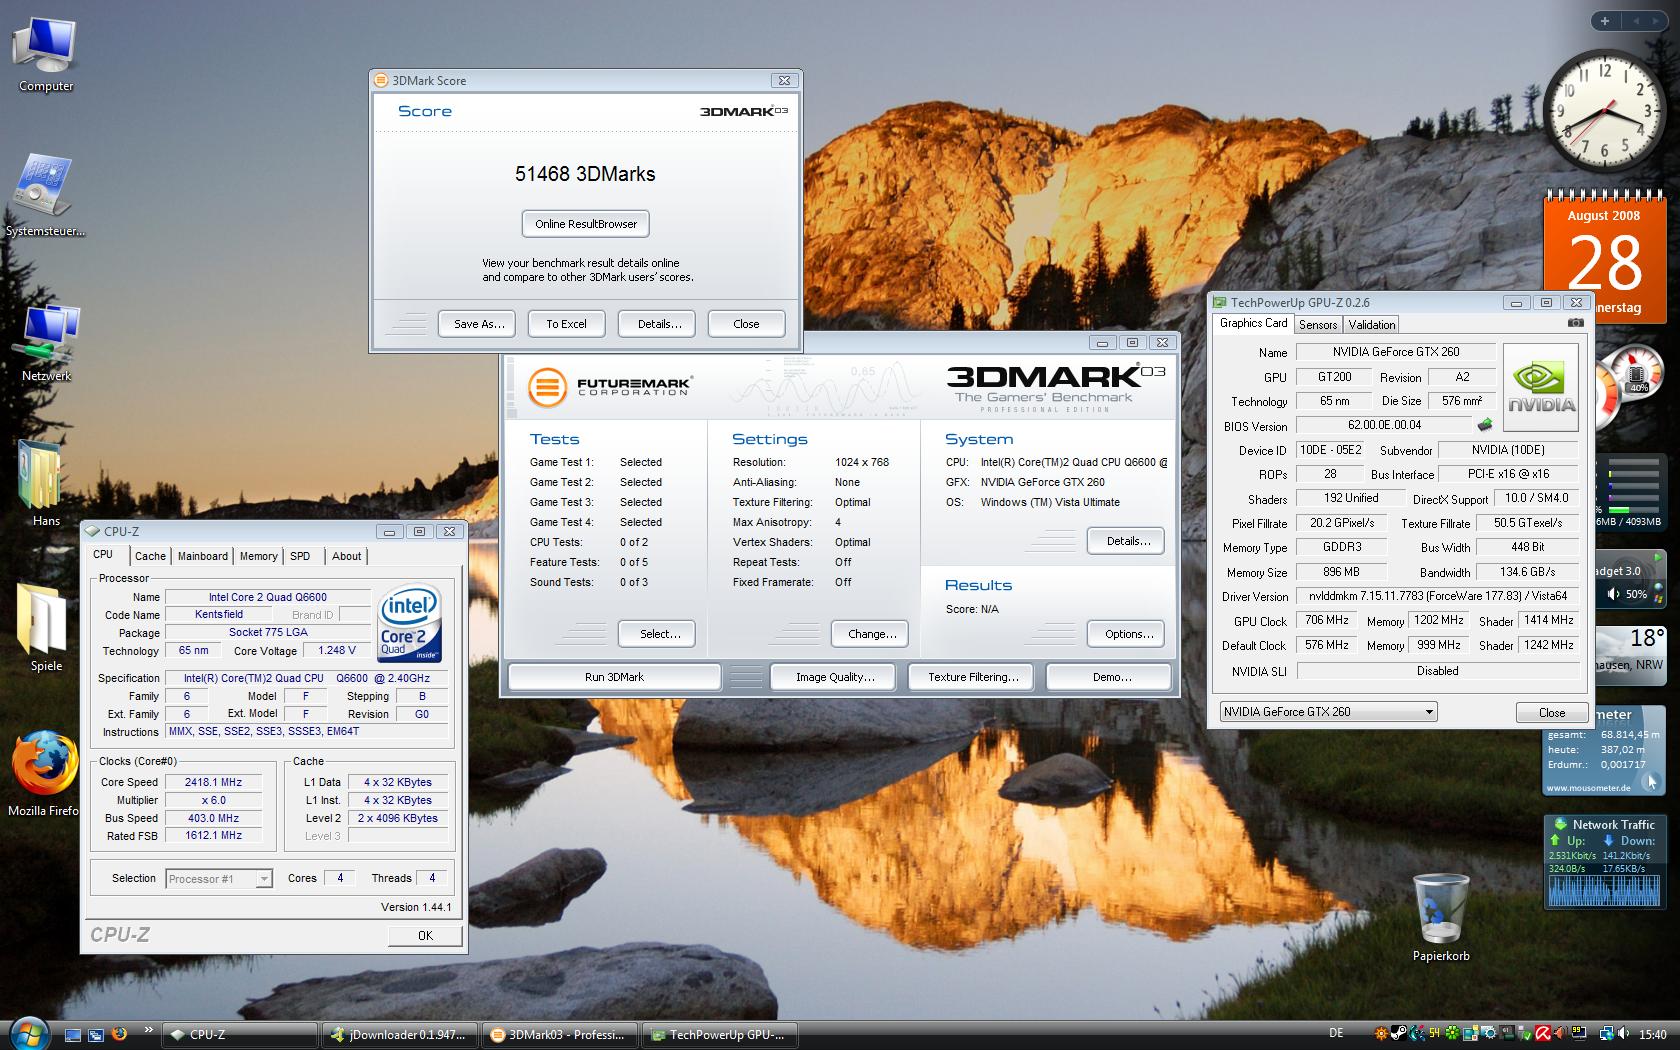Click the green ICQ flower tray icon

tap(1453, 1035)
